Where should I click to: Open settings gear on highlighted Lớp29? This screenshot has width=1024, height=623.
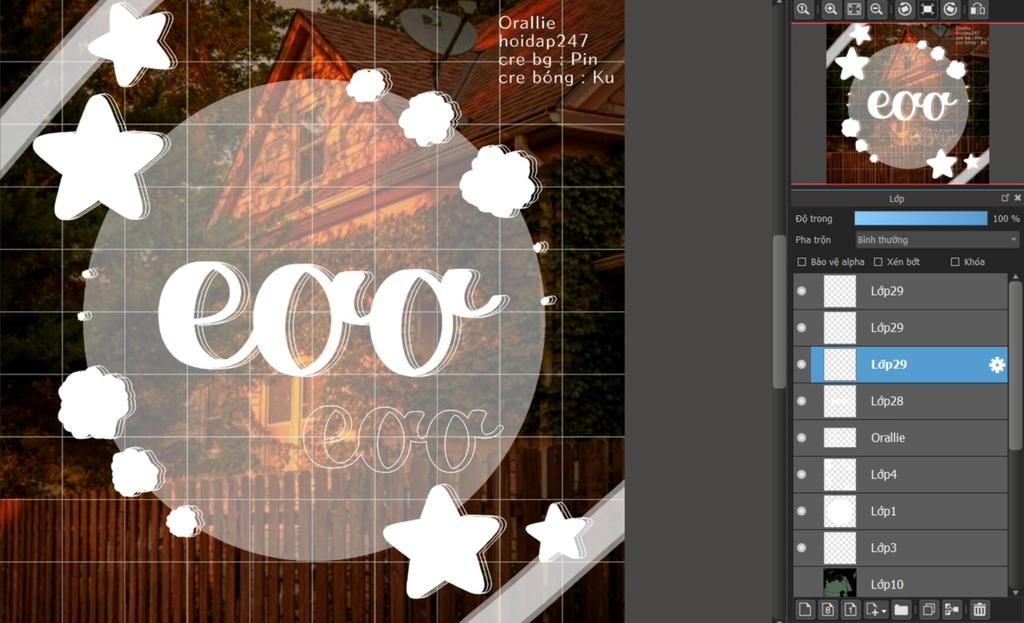(997, 364)
